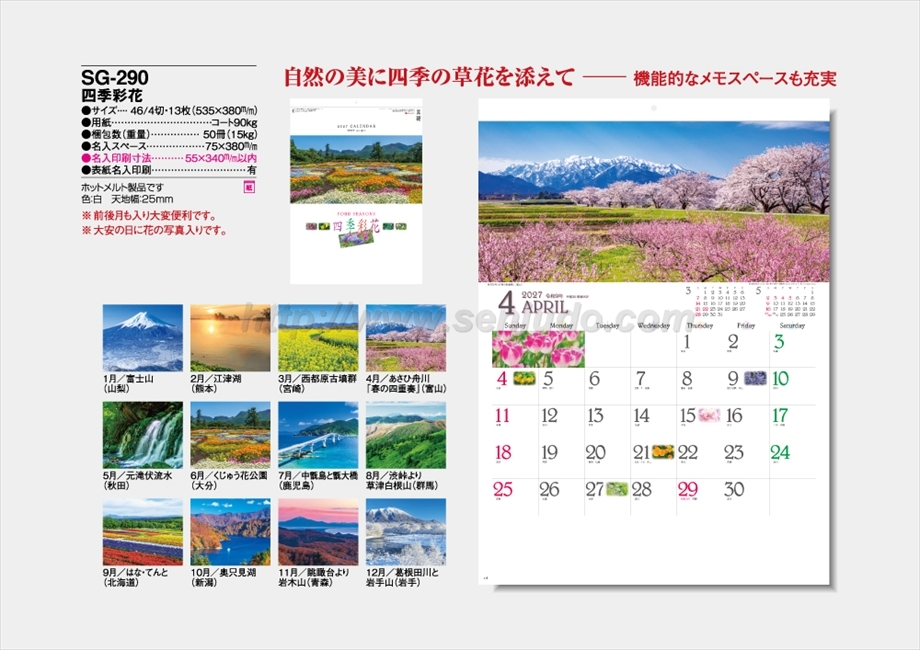920x650 pixels.
Task: Click the red Sunday date 25
Action: [x=503, y=489]
